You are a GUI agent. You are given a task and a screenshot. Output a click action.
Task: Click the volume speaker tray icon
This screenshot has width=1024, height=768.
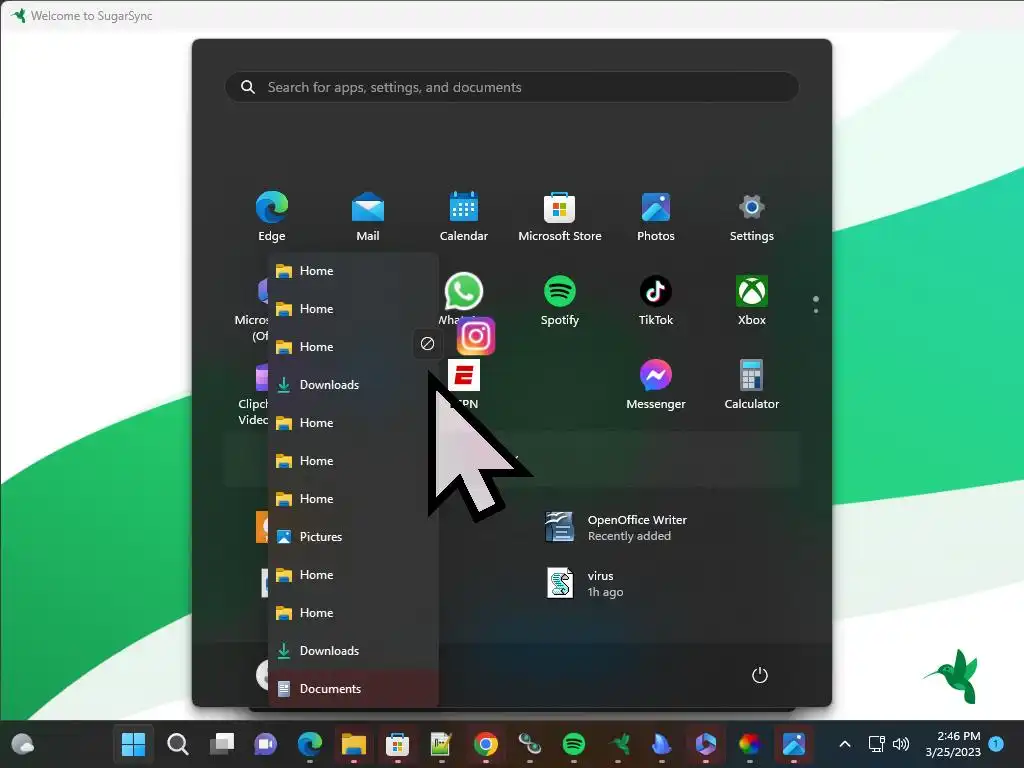901,744
